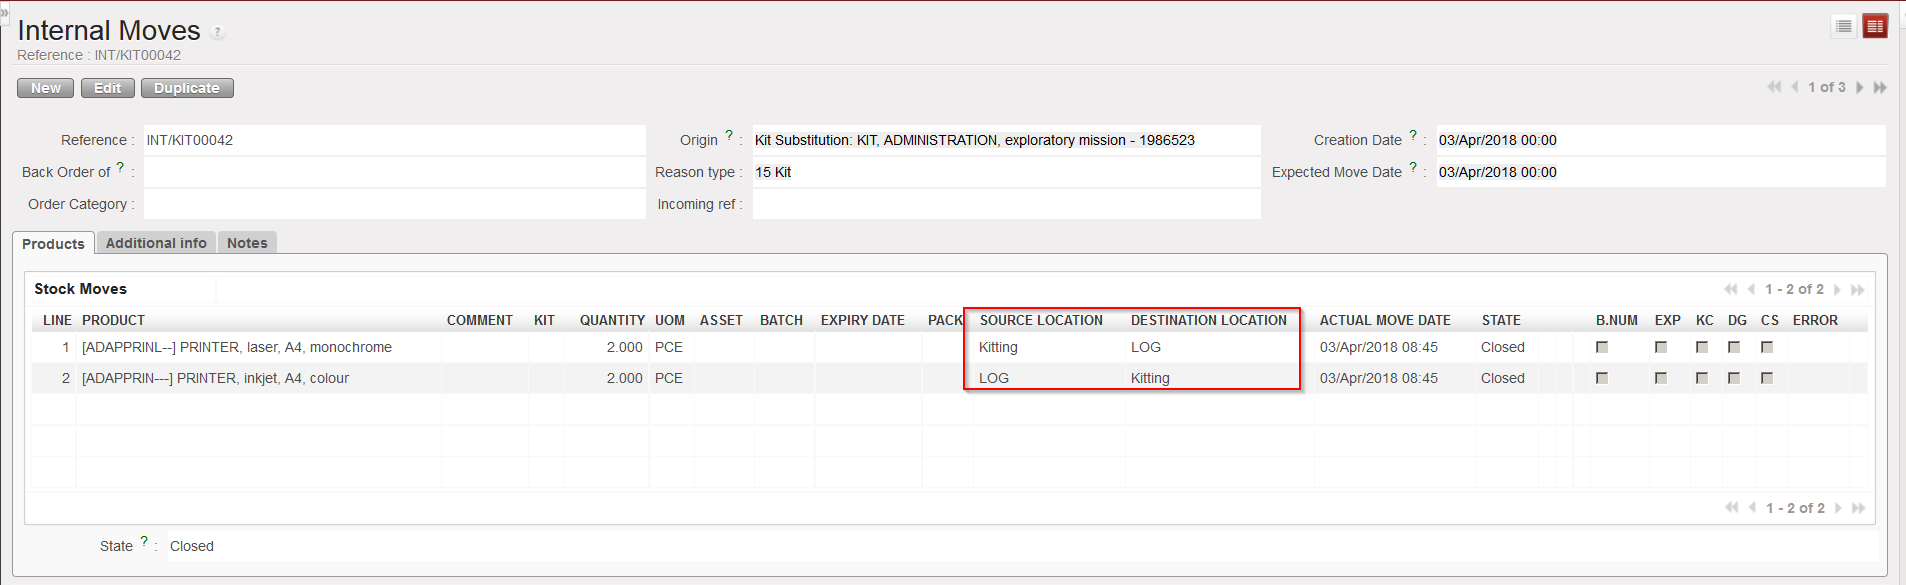Switch to form view icon
Screen dimensions: 1906x585
click(1875, 26)
